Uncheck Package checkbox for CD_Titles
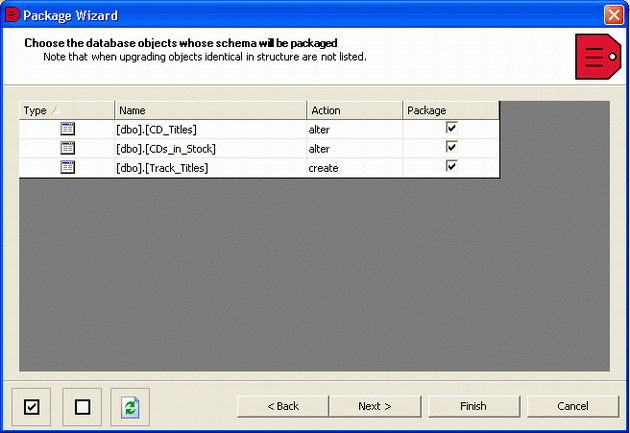The image size is (630, 433). pos(451,128)
